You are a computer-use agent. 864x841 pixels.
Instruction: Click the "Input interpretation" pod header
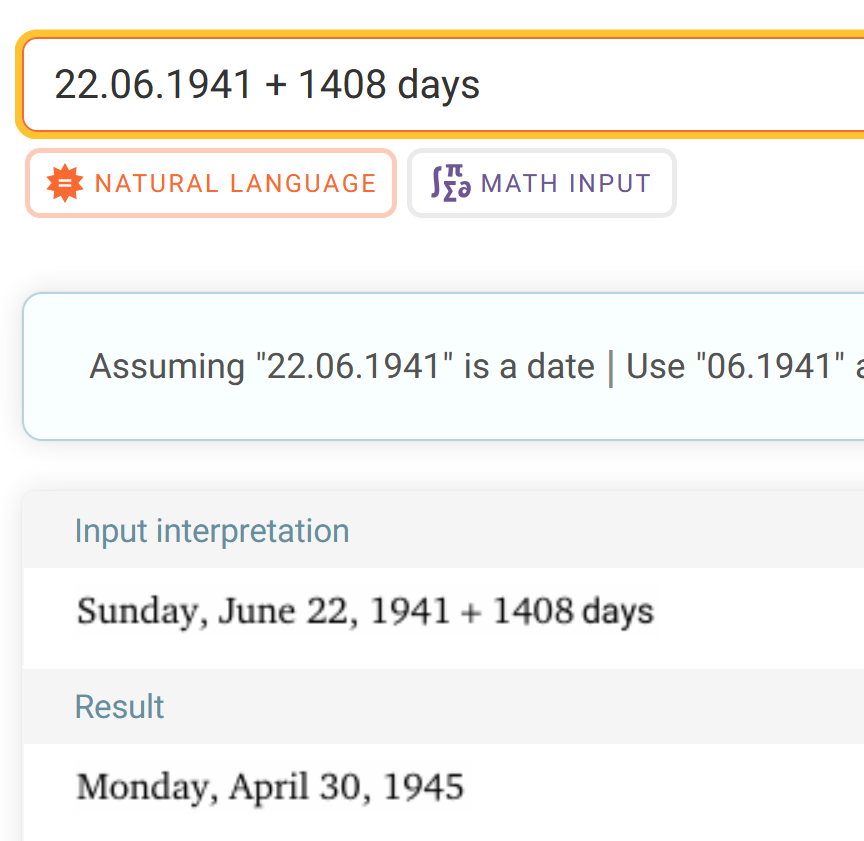pyautogui.click(x=212, y=531)
